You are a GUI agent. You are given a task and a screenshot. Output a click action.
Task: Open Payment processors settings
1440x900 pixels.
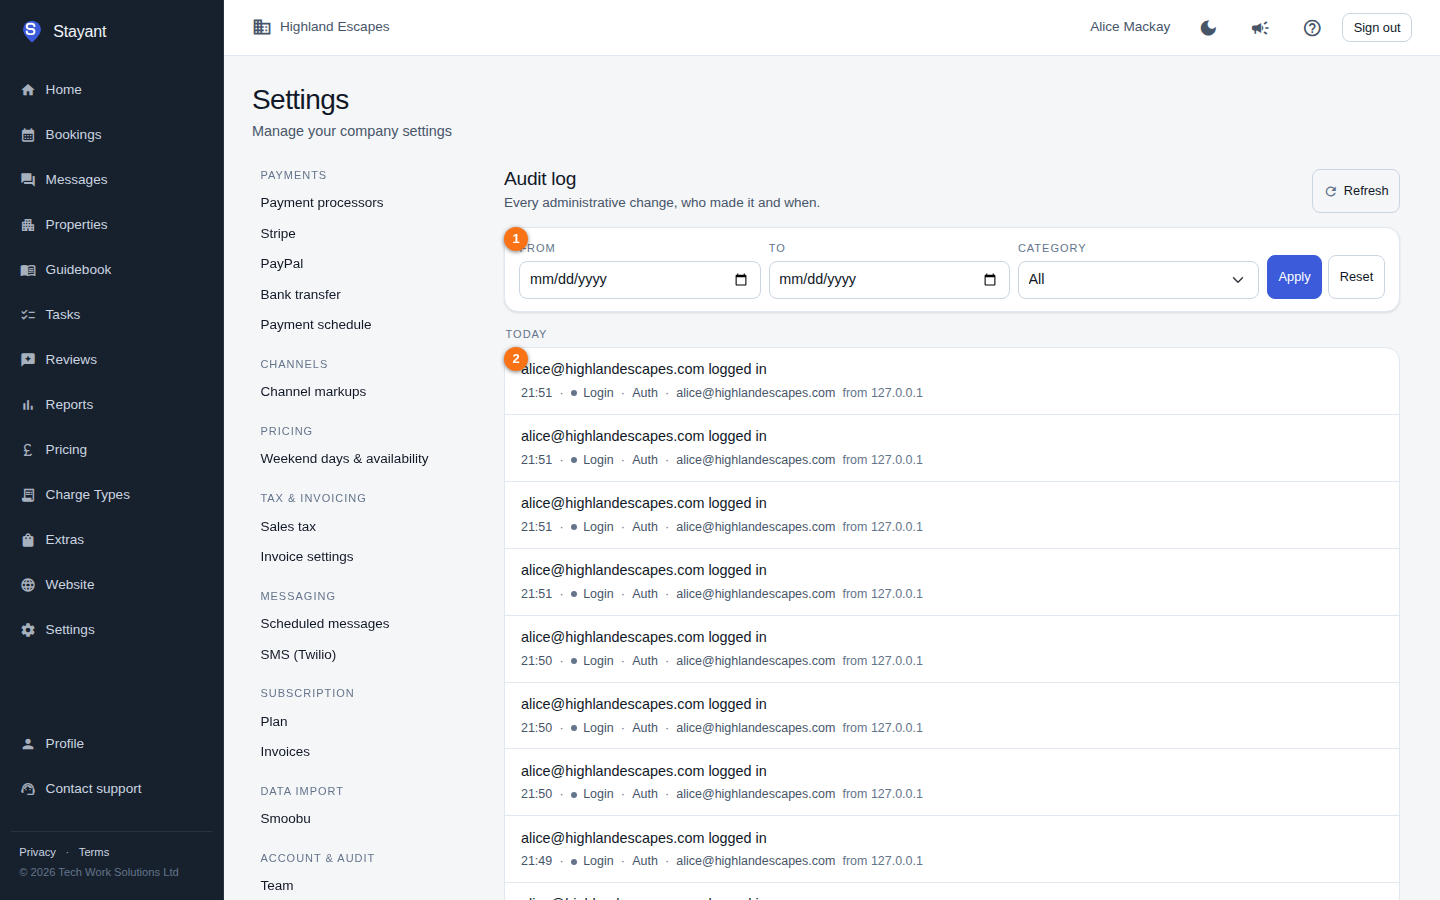[322, 203]
